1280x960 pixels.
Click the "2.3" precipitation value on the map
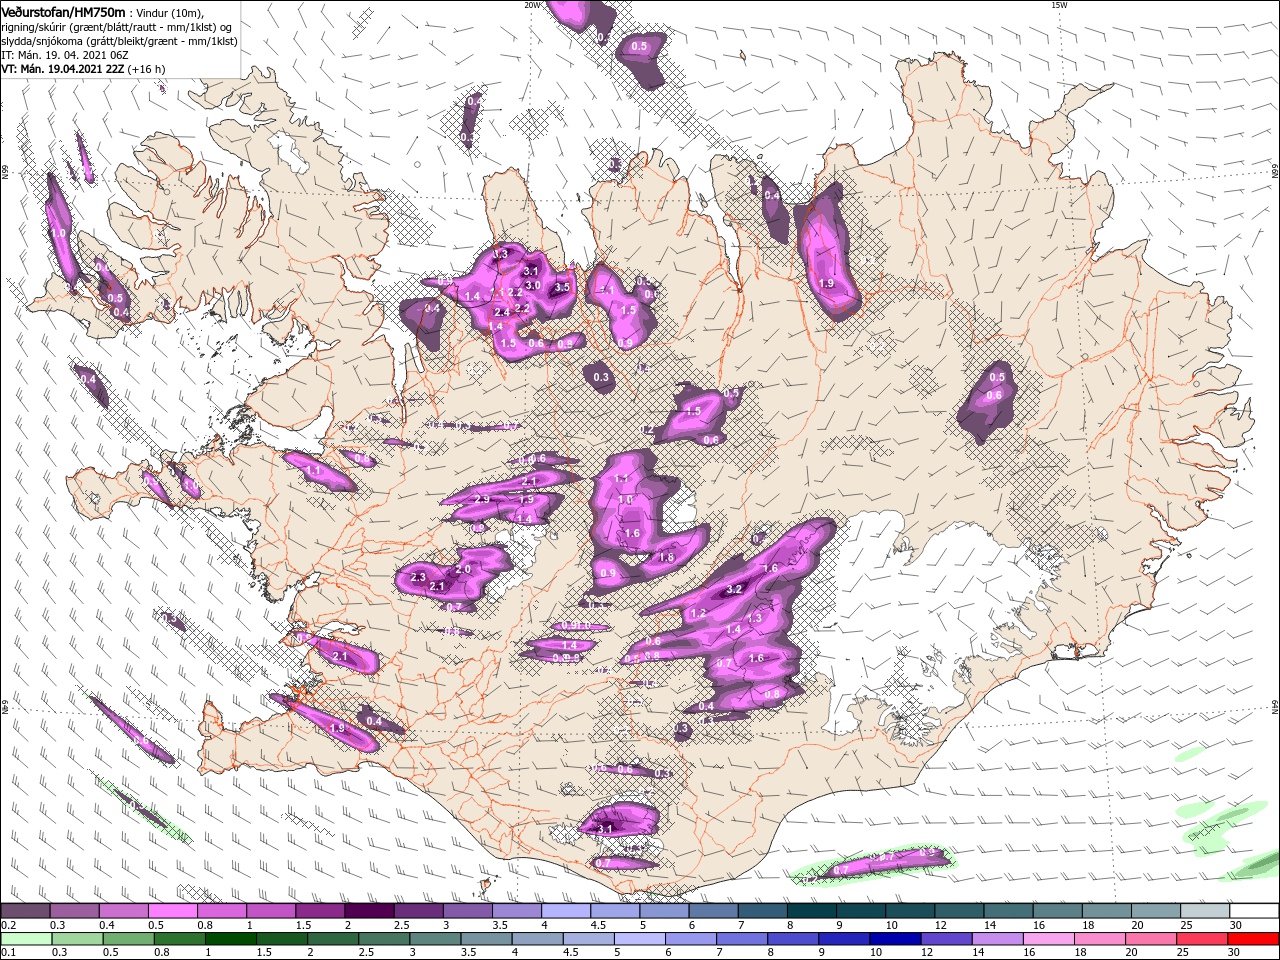tap(418, 577)
